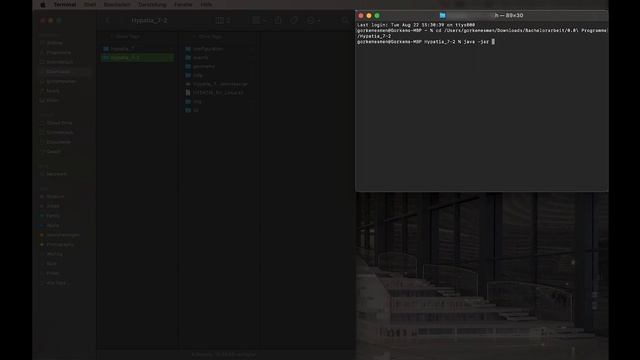640x360 pixels.
Task: Click the Finder search icon
Action: click(345, 20)
